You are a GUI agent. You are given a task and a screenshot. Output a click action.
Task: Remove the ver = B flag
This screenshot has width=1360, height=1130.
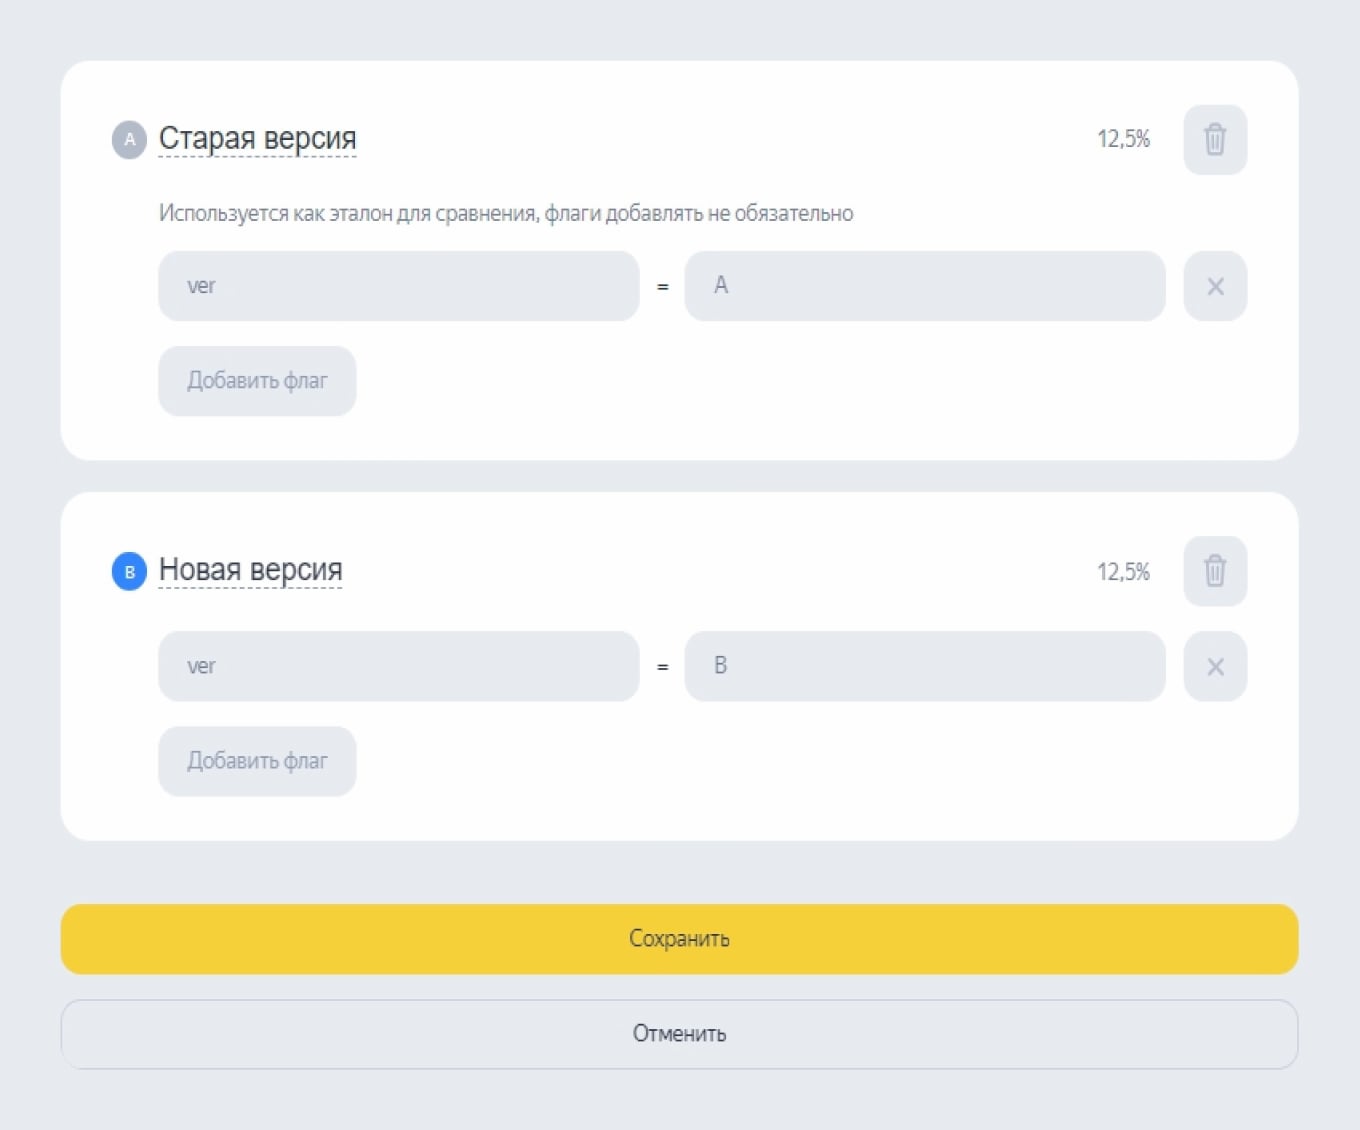pyautogui.click(x=1215, y=666)
